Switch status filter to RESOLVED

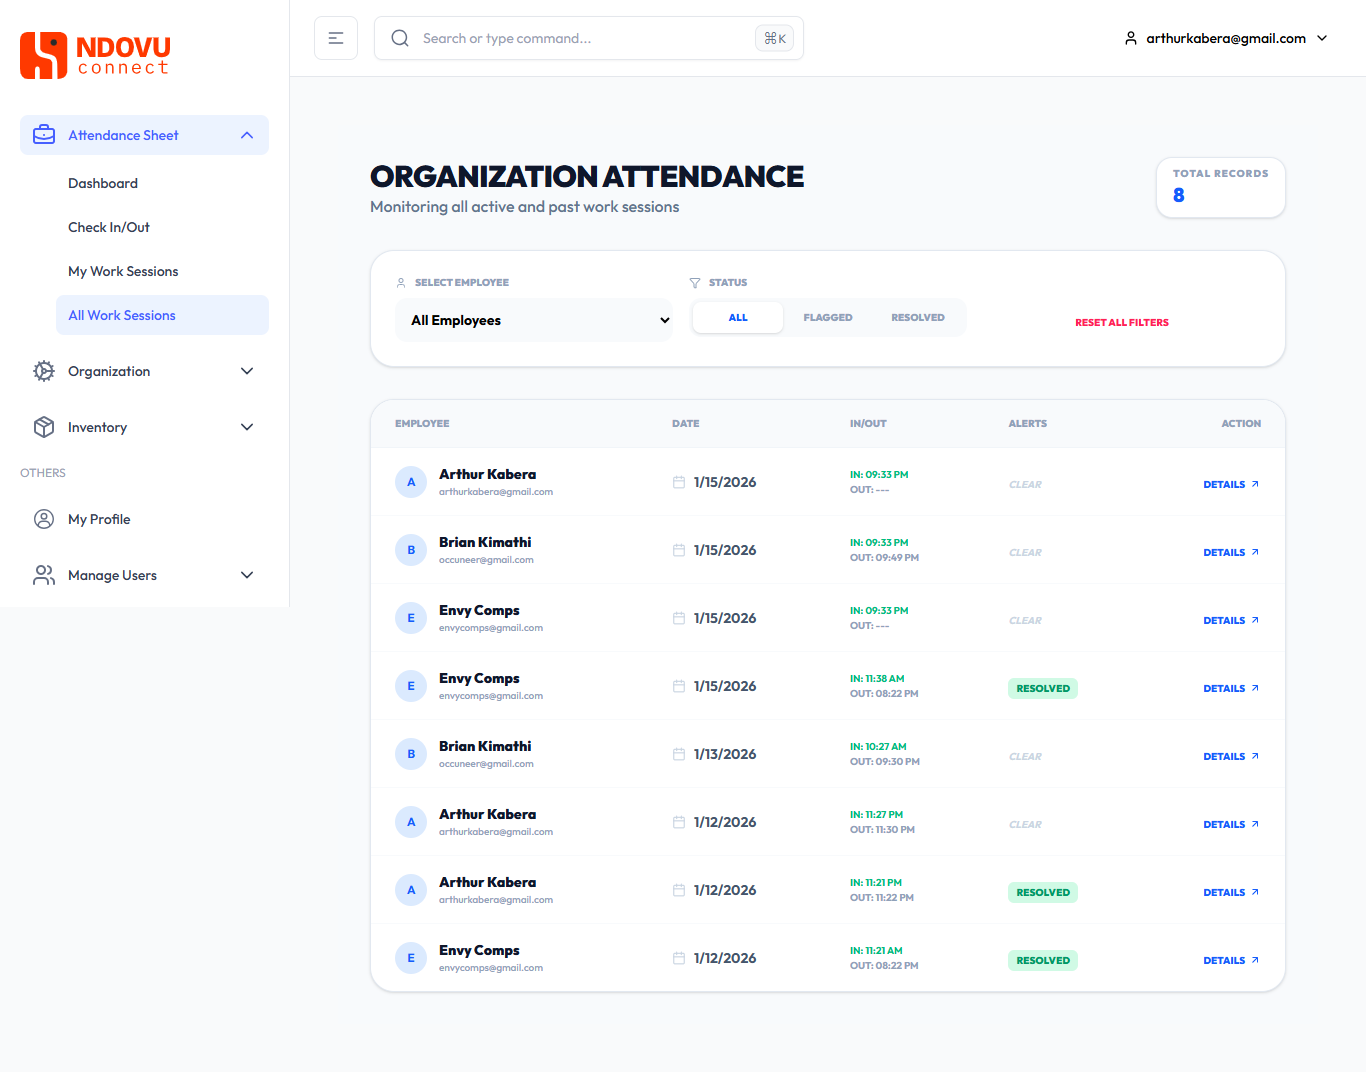coord(917,318)
